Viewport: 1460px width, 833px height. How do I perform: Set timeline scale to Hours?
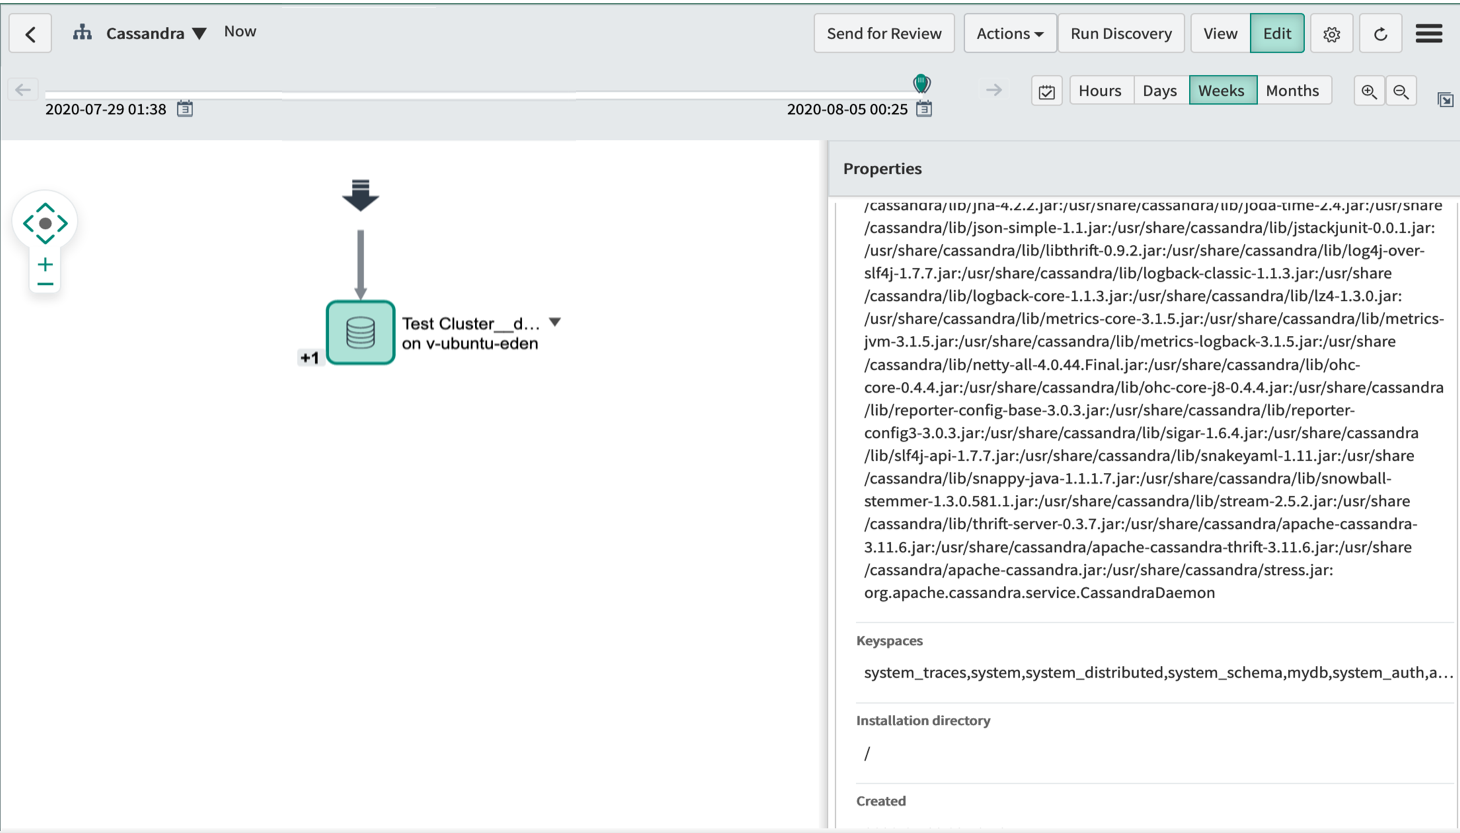point(1100,91)
